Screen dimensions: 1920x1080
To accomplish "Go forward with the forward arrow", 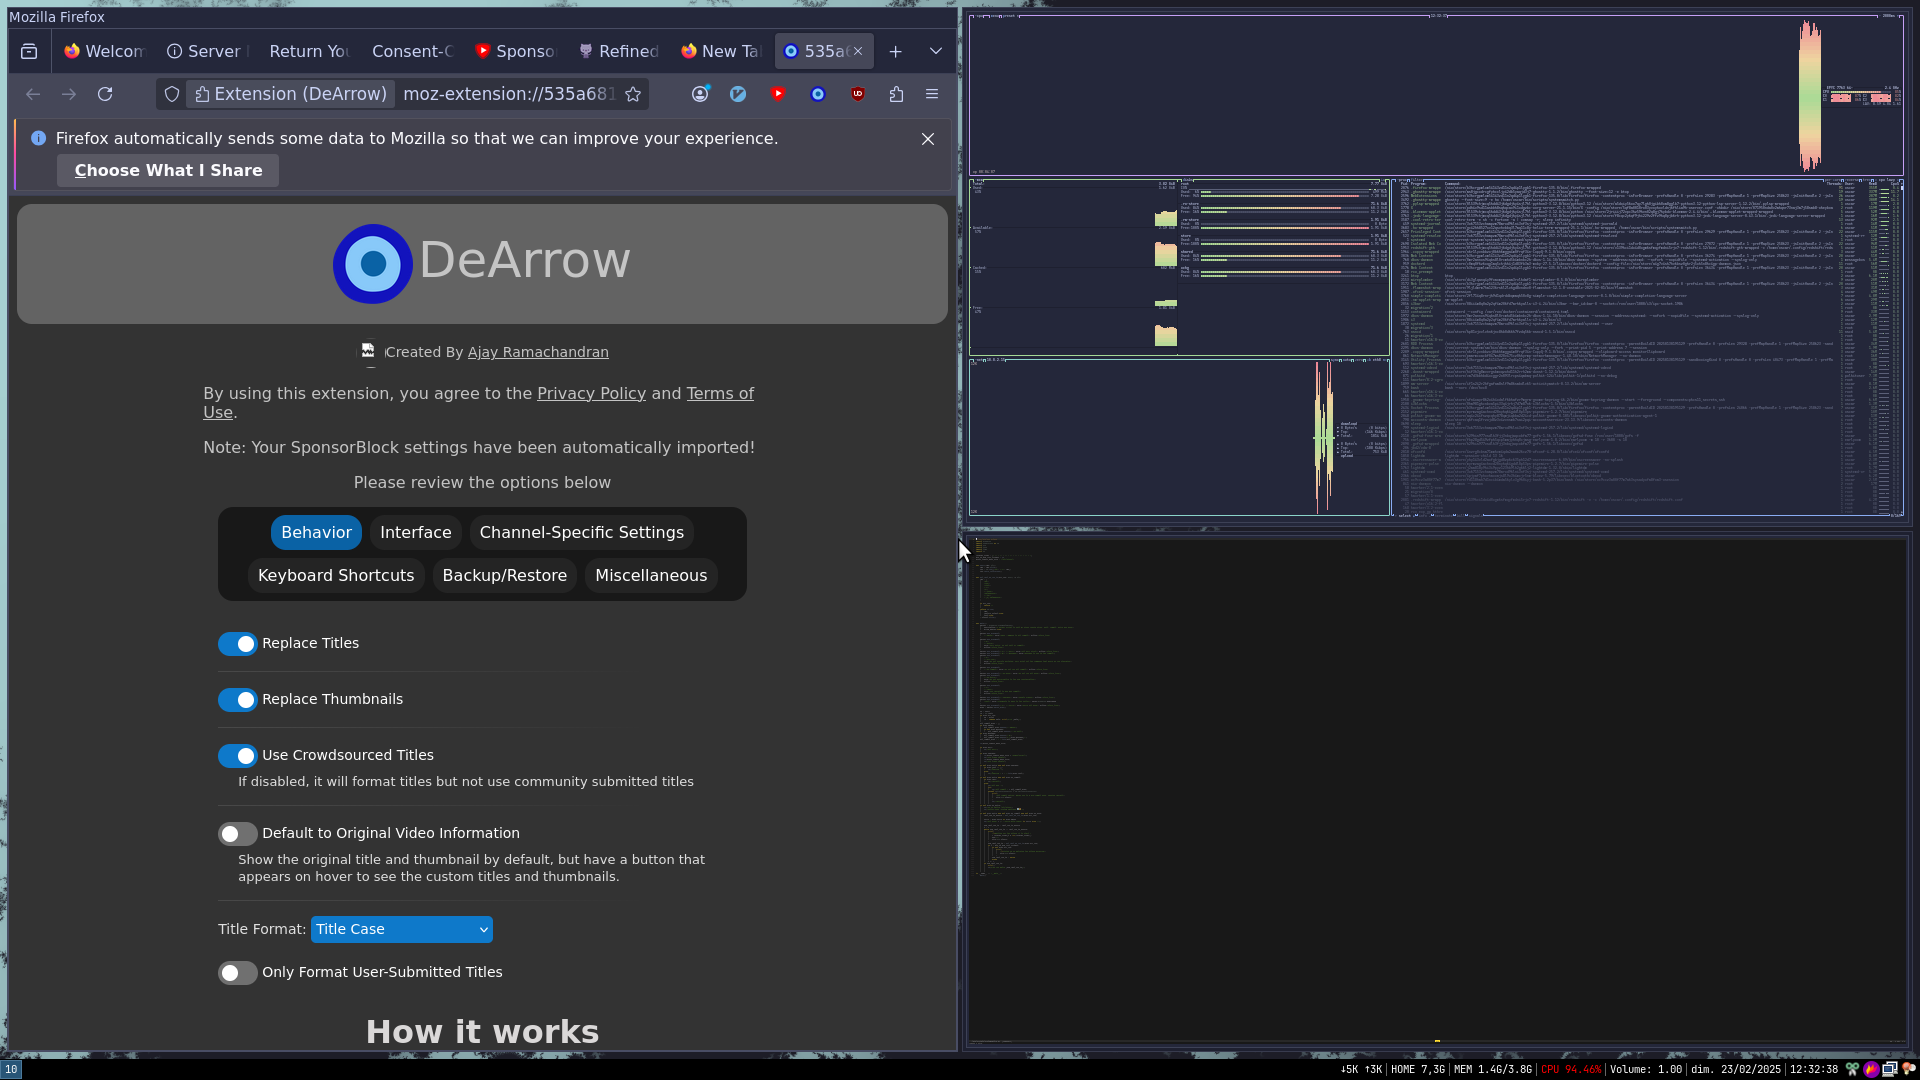I will click(69, 94).
